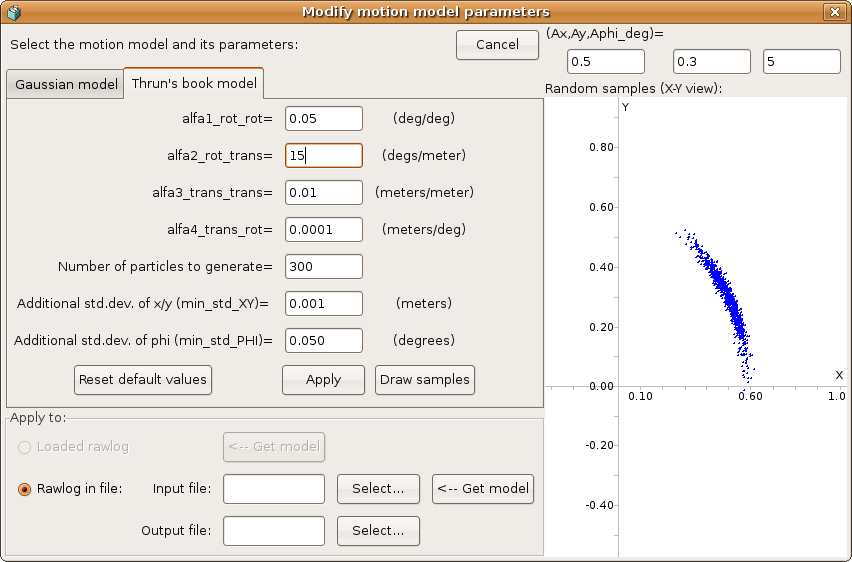Focus the alfa1_rot_rot input field

(323, 119)
